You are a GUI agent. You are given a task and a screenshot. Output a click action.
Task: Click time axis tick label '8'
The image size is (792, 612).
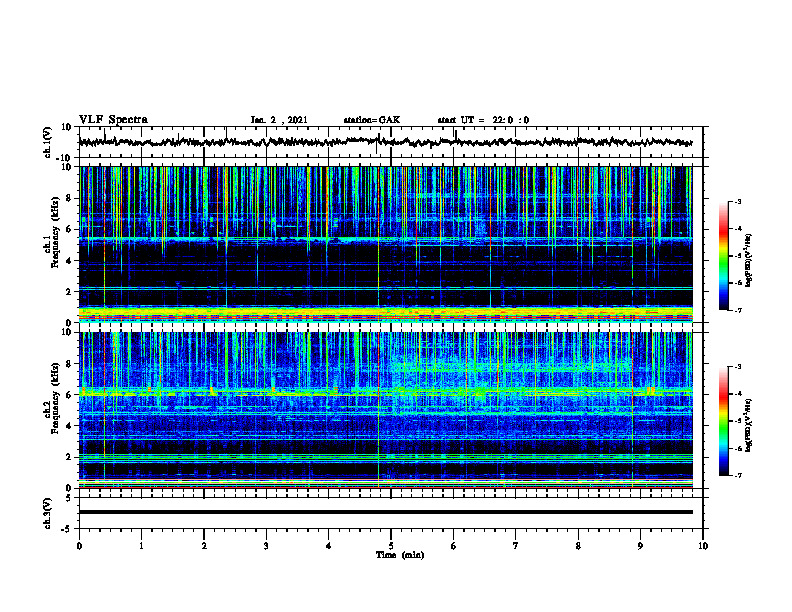tap(578, 546)
